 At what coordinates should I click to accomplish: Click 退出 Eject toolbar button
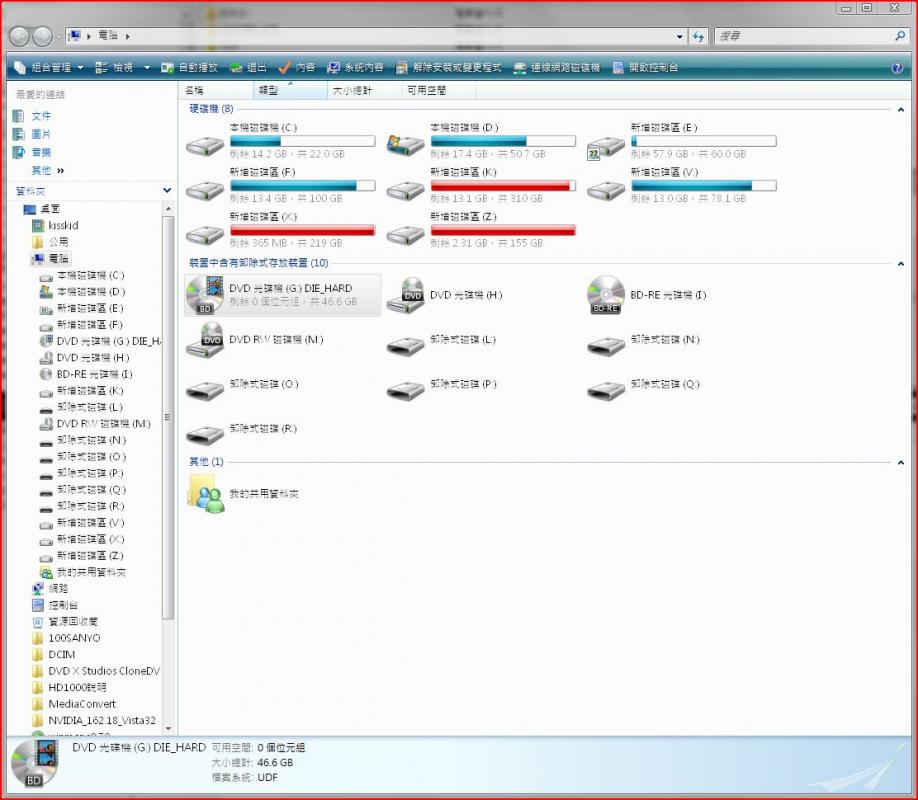249,68
